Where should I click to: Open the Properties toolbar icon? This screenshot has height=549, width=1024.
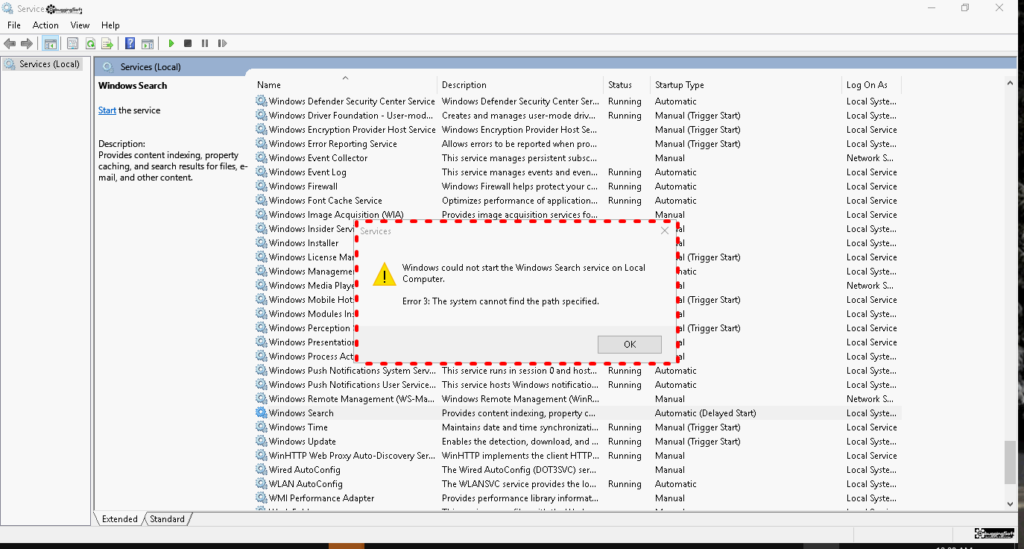[72, 44]
